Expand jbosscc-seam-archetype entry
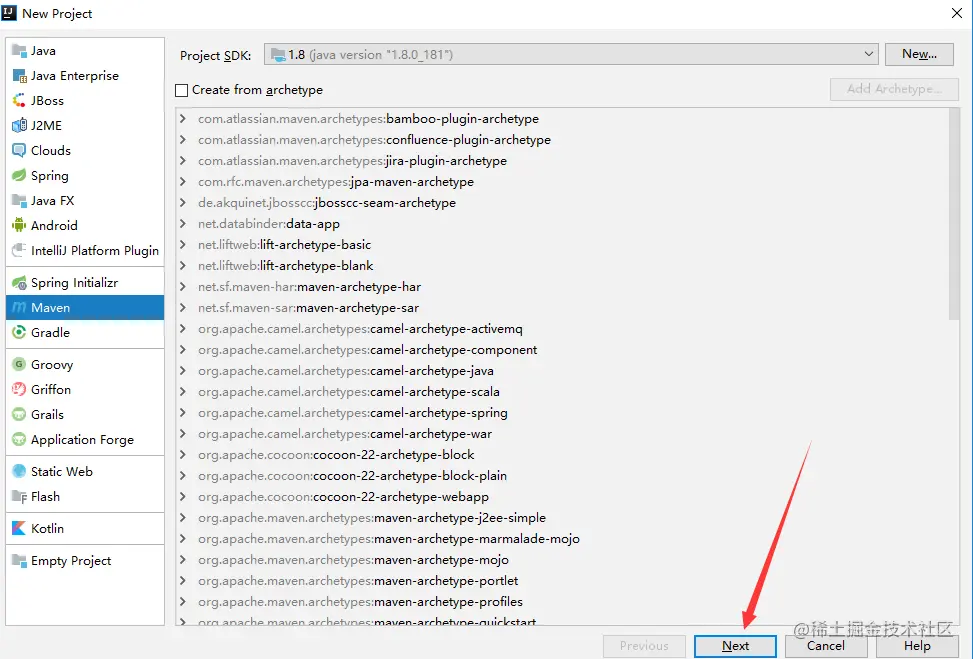Viewport: 973px width, 659px height. click(x=183, y=203)
